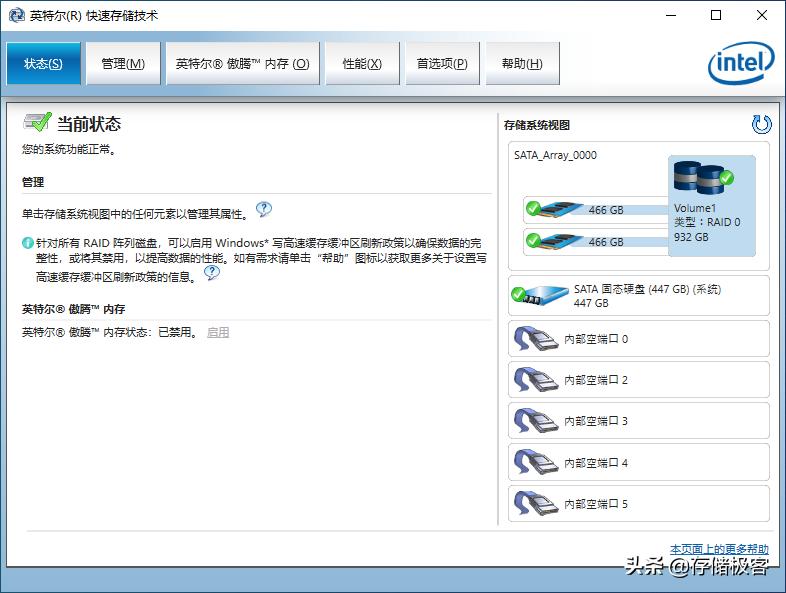
Task: Open the 性能(X) tab
Action: click(x=362, y=64)
